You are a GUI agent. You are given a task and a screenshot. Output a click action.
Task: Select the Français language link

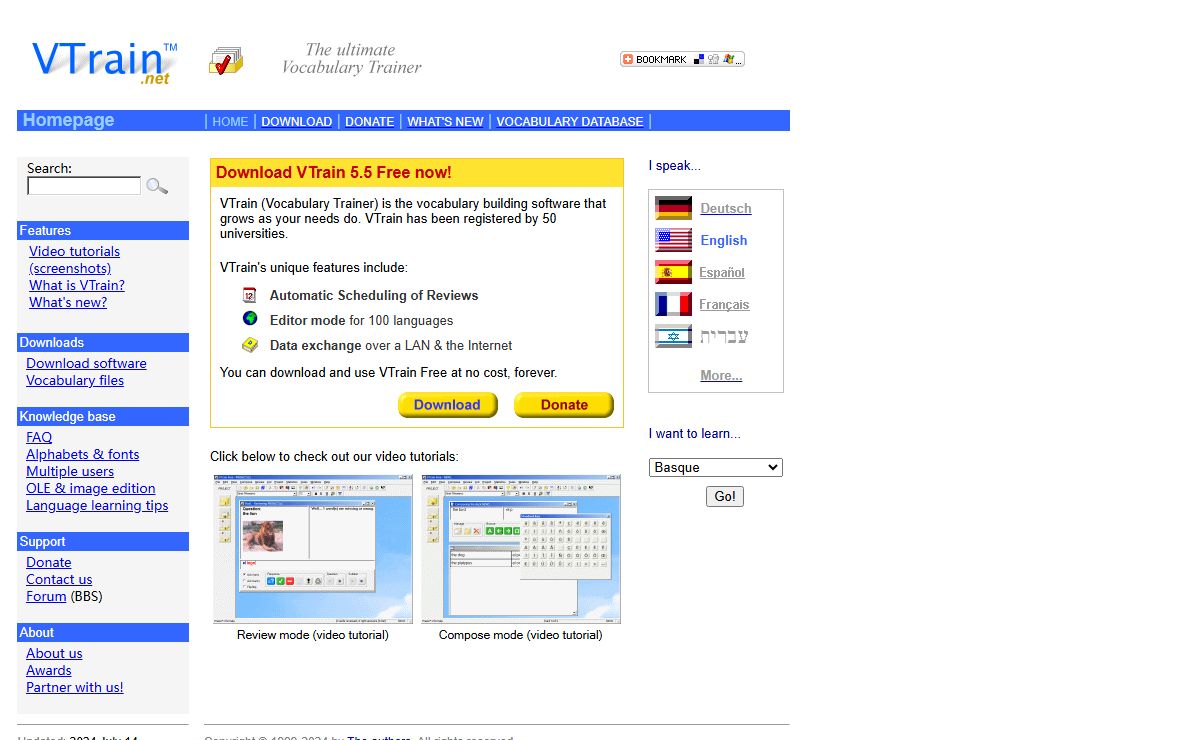pyautogui.click(x=724, y=304)
